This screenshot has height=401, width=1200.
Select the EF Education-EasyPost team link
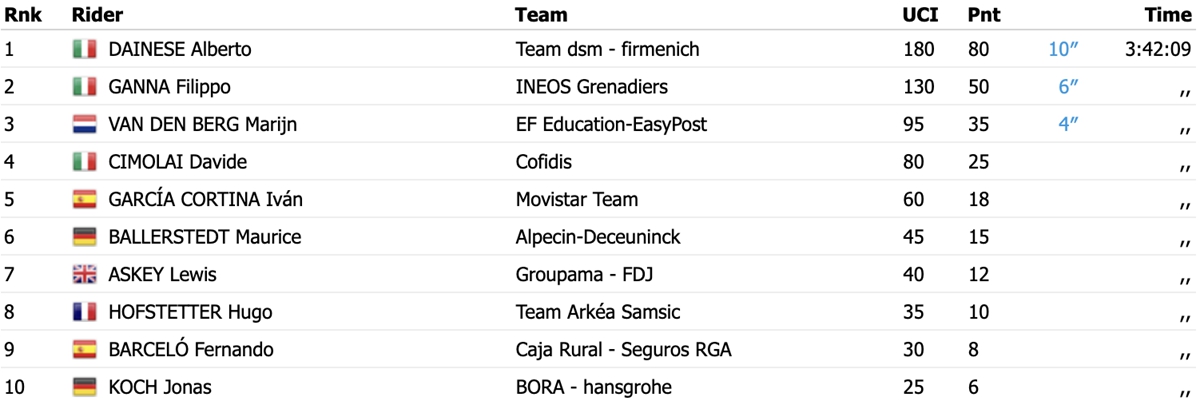pos(611,125)
